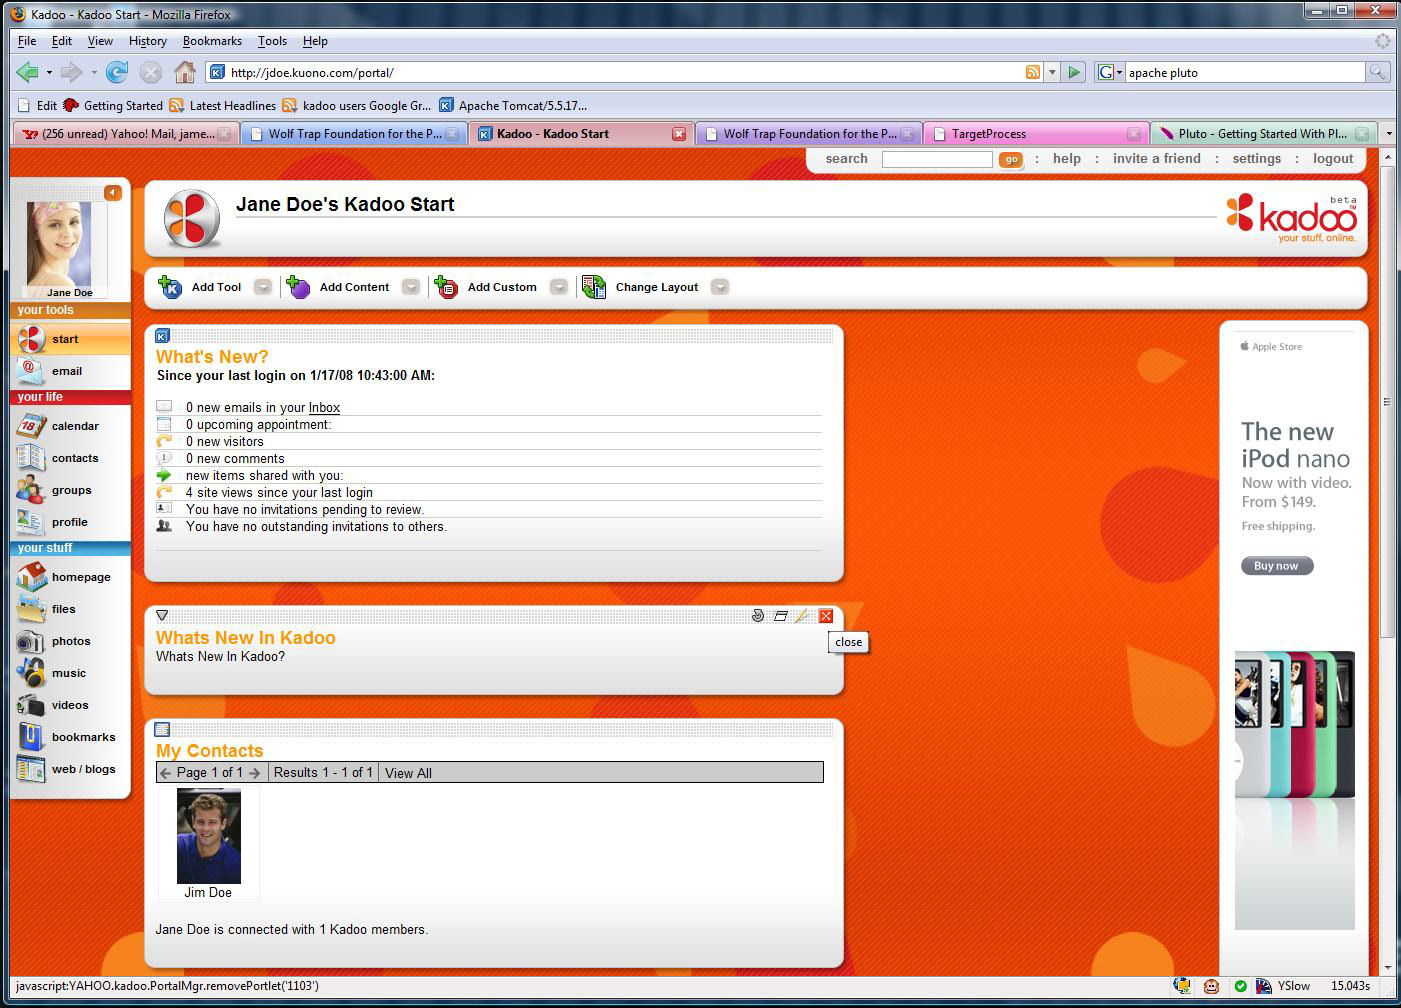
Task: Open the Inbox link
Action: point(324,408)
